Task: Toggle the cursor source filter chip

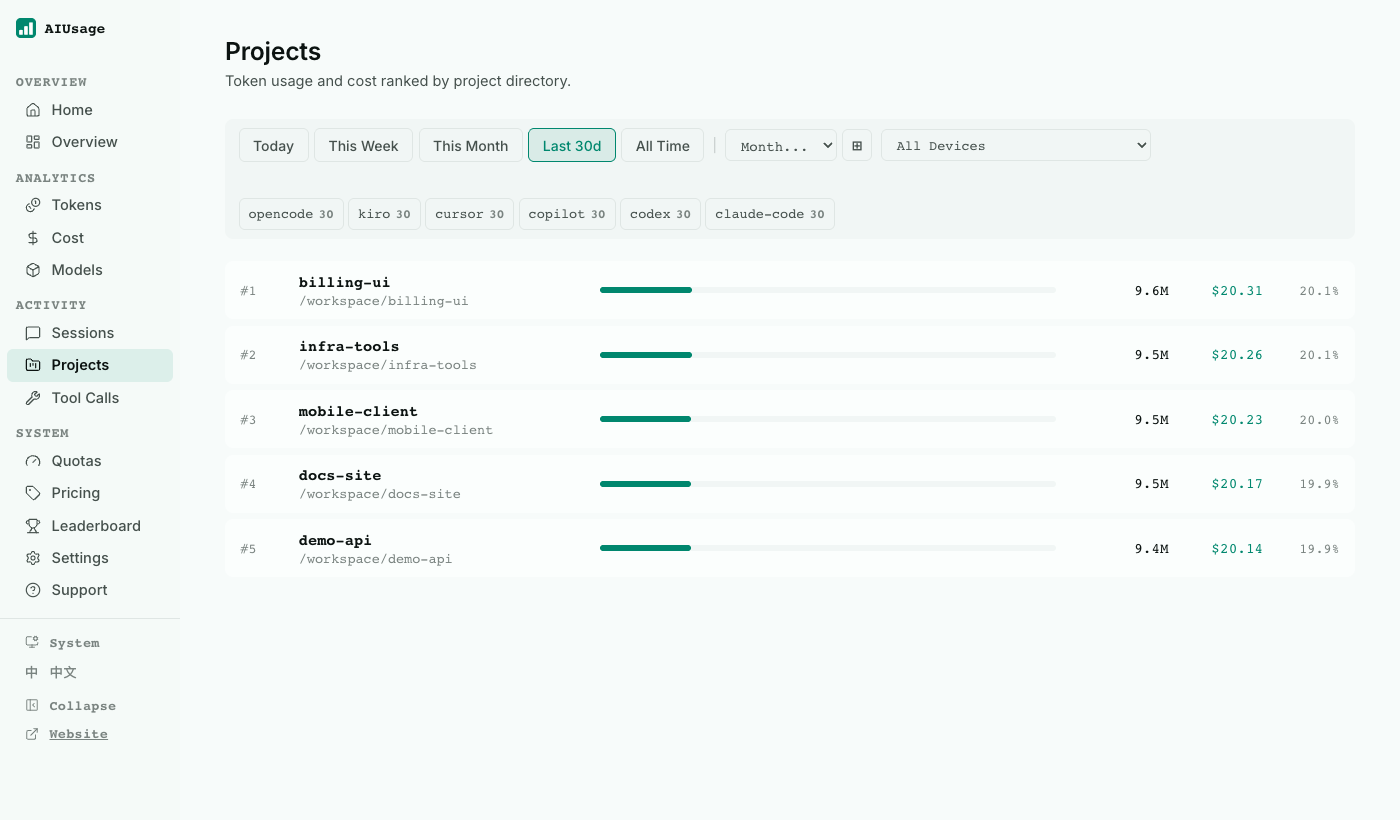Action: point(470,214)
